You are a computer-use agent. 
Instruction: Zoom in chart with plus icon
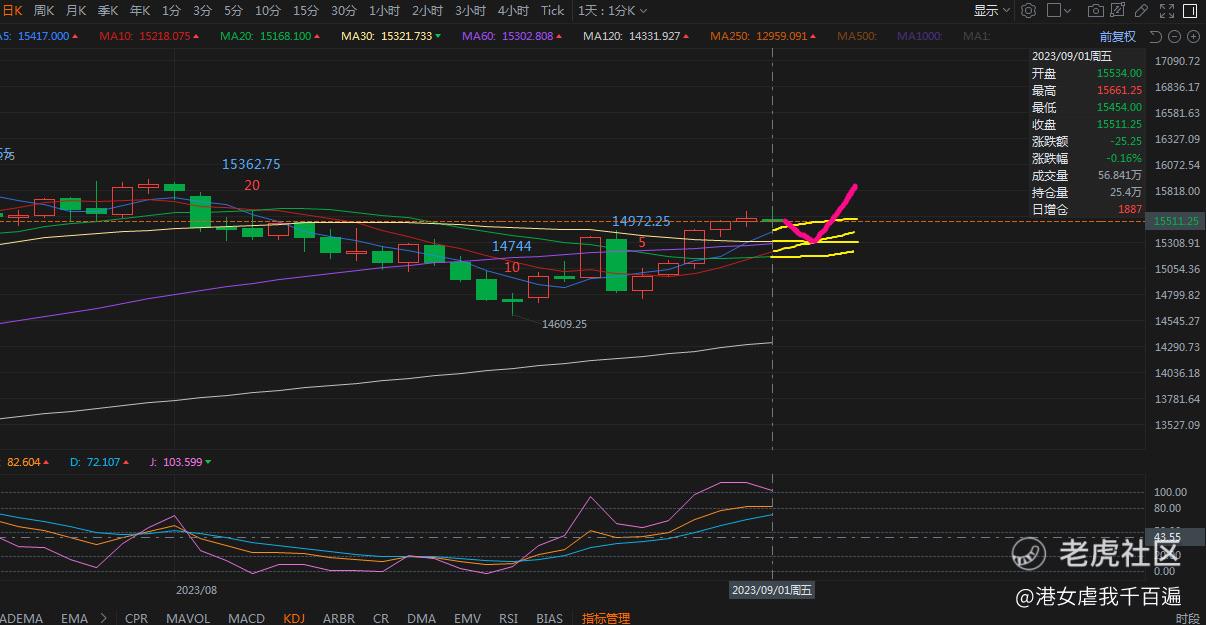[x=1193, y=37]
